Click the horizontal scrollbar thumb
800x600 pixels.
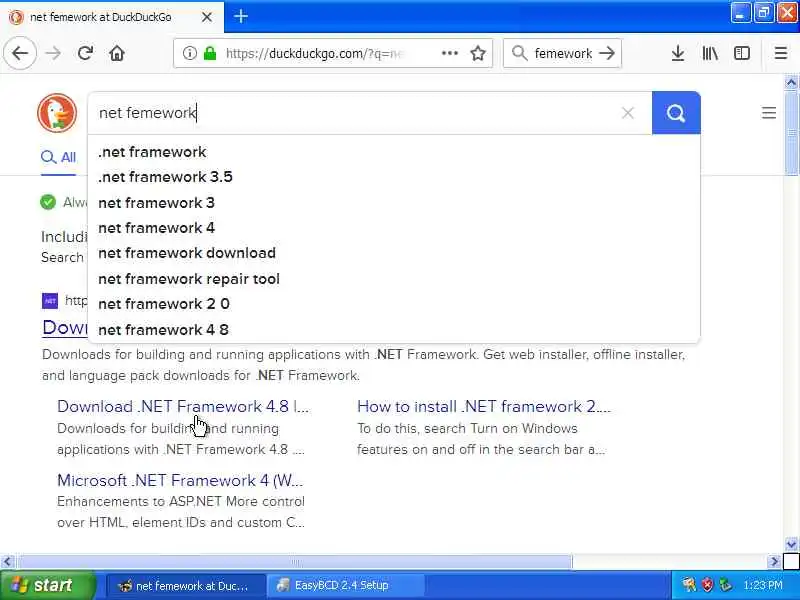pyautogui.click(x=295, y=562)
